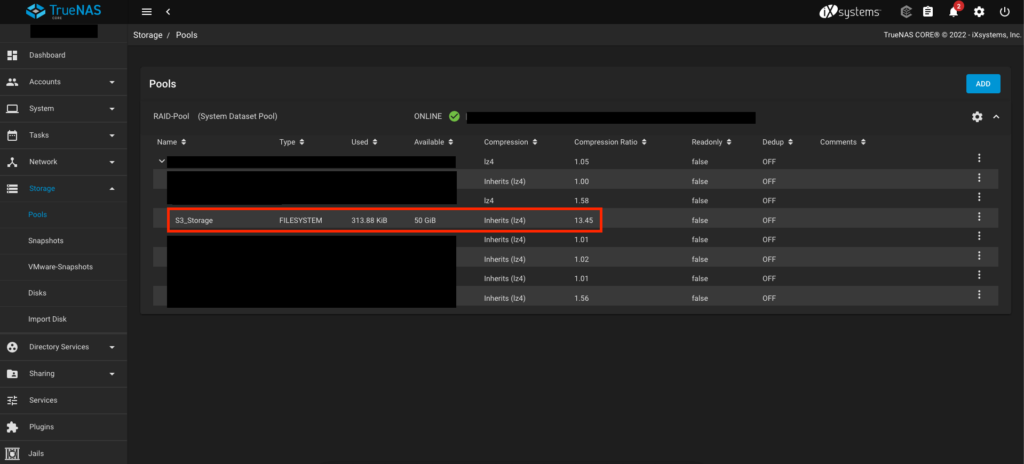Click the Storage sidebar icon
The height and width of the screenshot is (464, 1024).
tap(12, 188)
